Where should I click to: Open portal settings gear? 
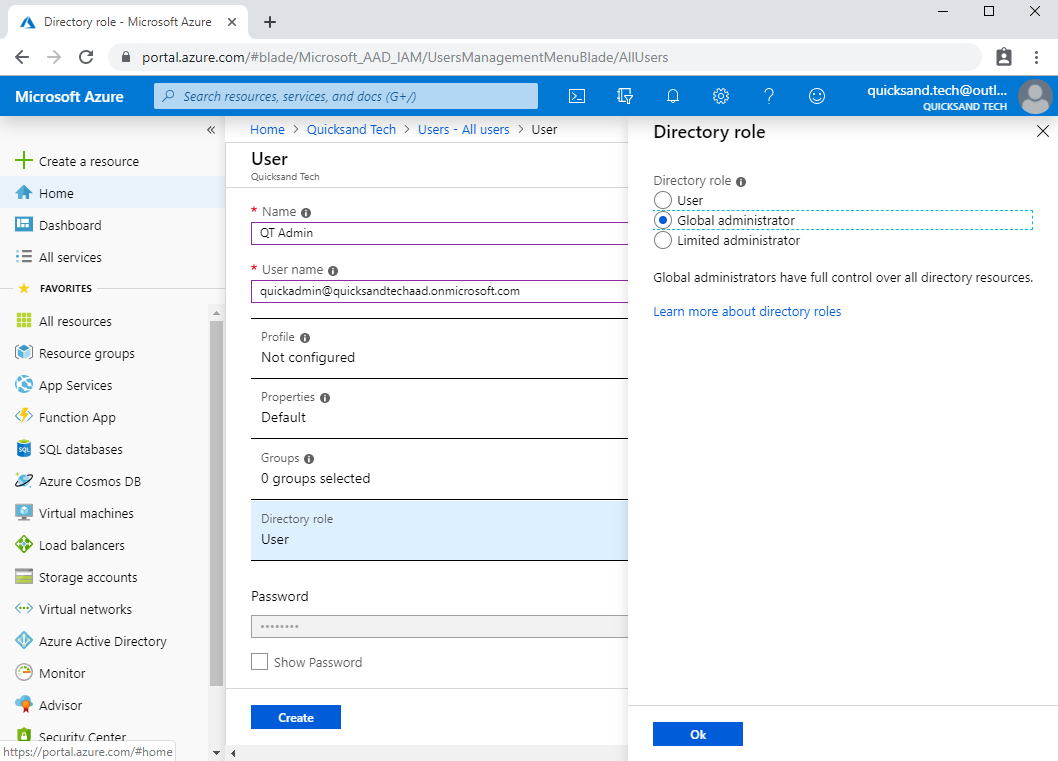point(721,96)
